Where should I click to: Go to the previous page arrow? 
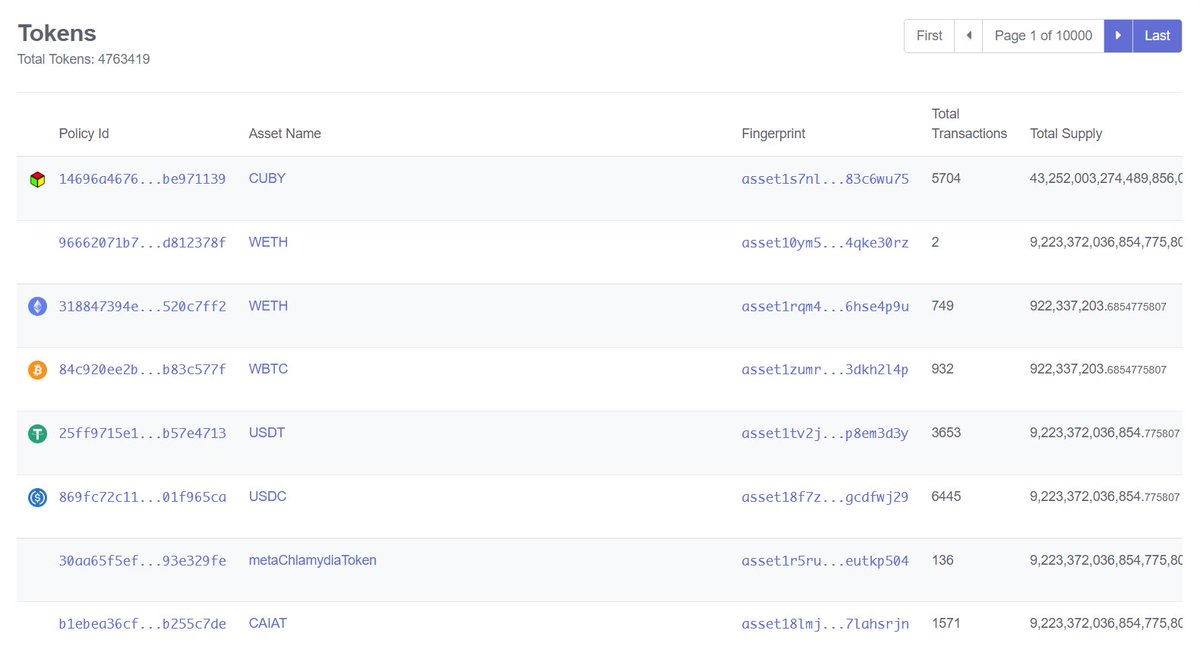click(968, 36)
